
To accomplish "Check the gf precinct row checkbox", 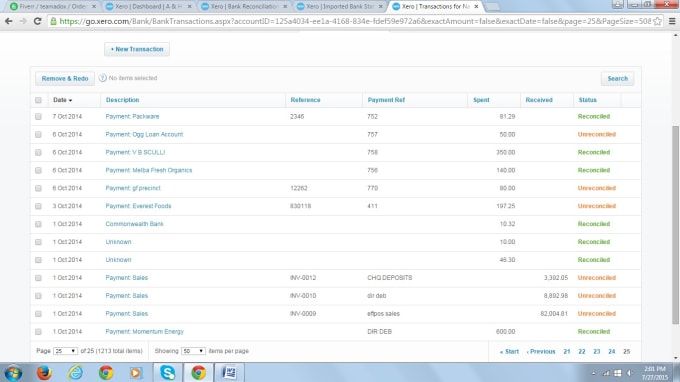I will coord(38,188).
